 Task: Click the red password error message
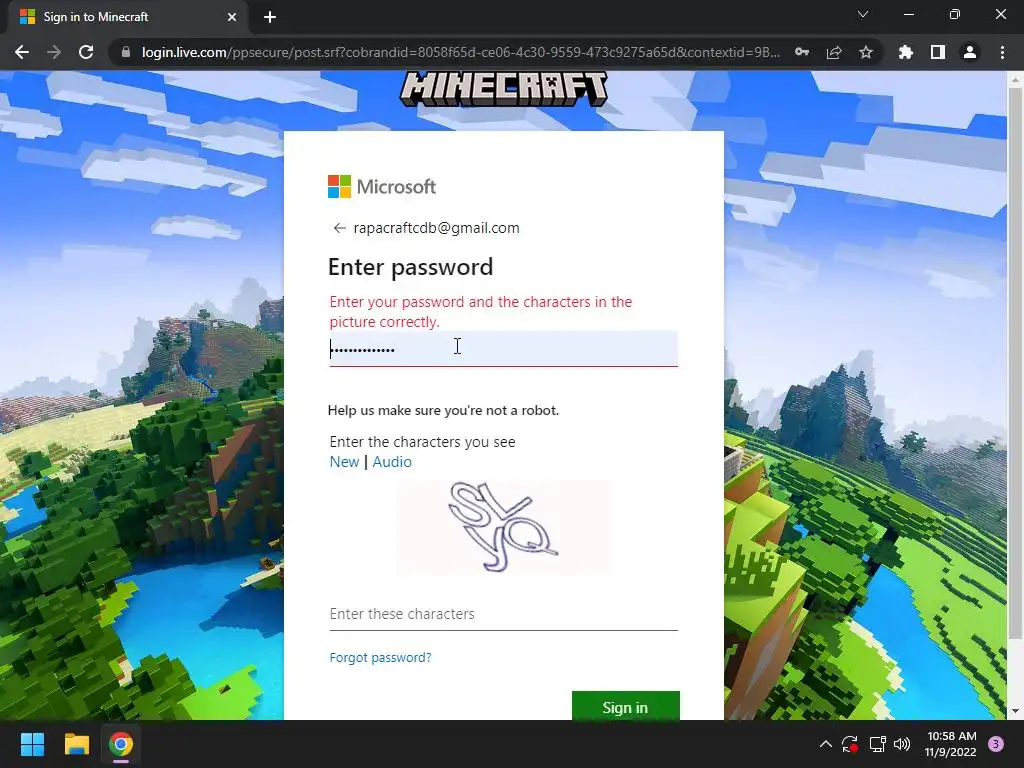(481, 312)
